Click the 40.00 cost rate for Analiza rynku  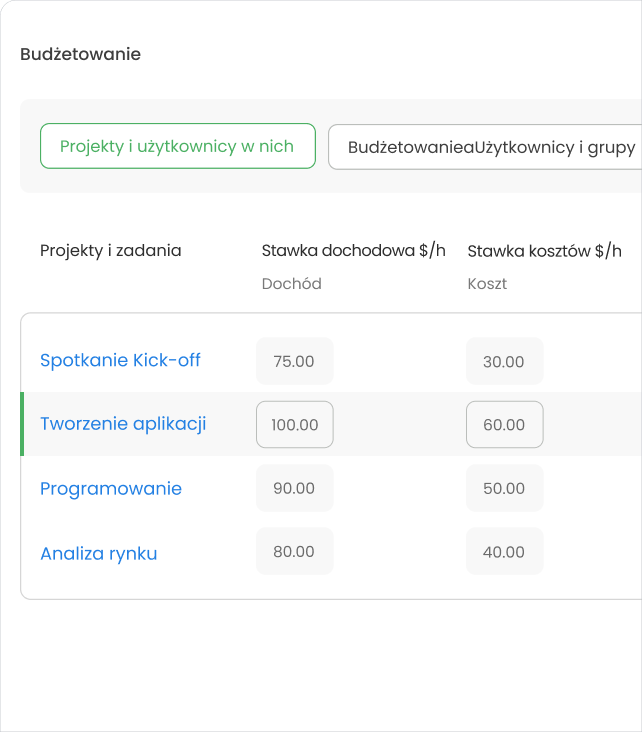(x=504, y=551)
